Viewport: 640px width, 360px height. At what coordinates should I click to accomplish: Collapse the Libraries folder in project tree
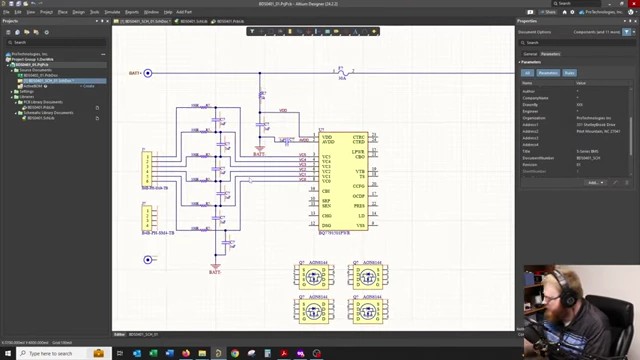click(x=11, y=97)
